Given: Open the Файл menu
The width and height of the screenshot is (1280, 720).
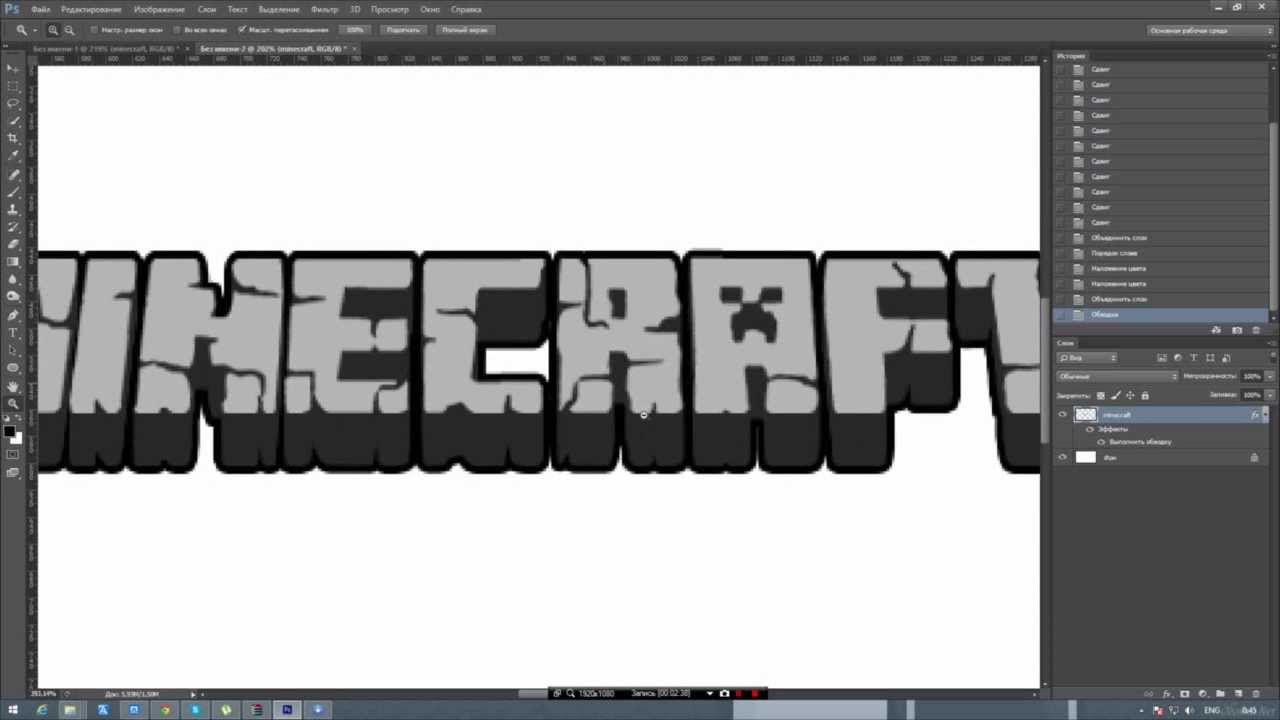Looking at the screenshot, I should click(x=40, y=9).
